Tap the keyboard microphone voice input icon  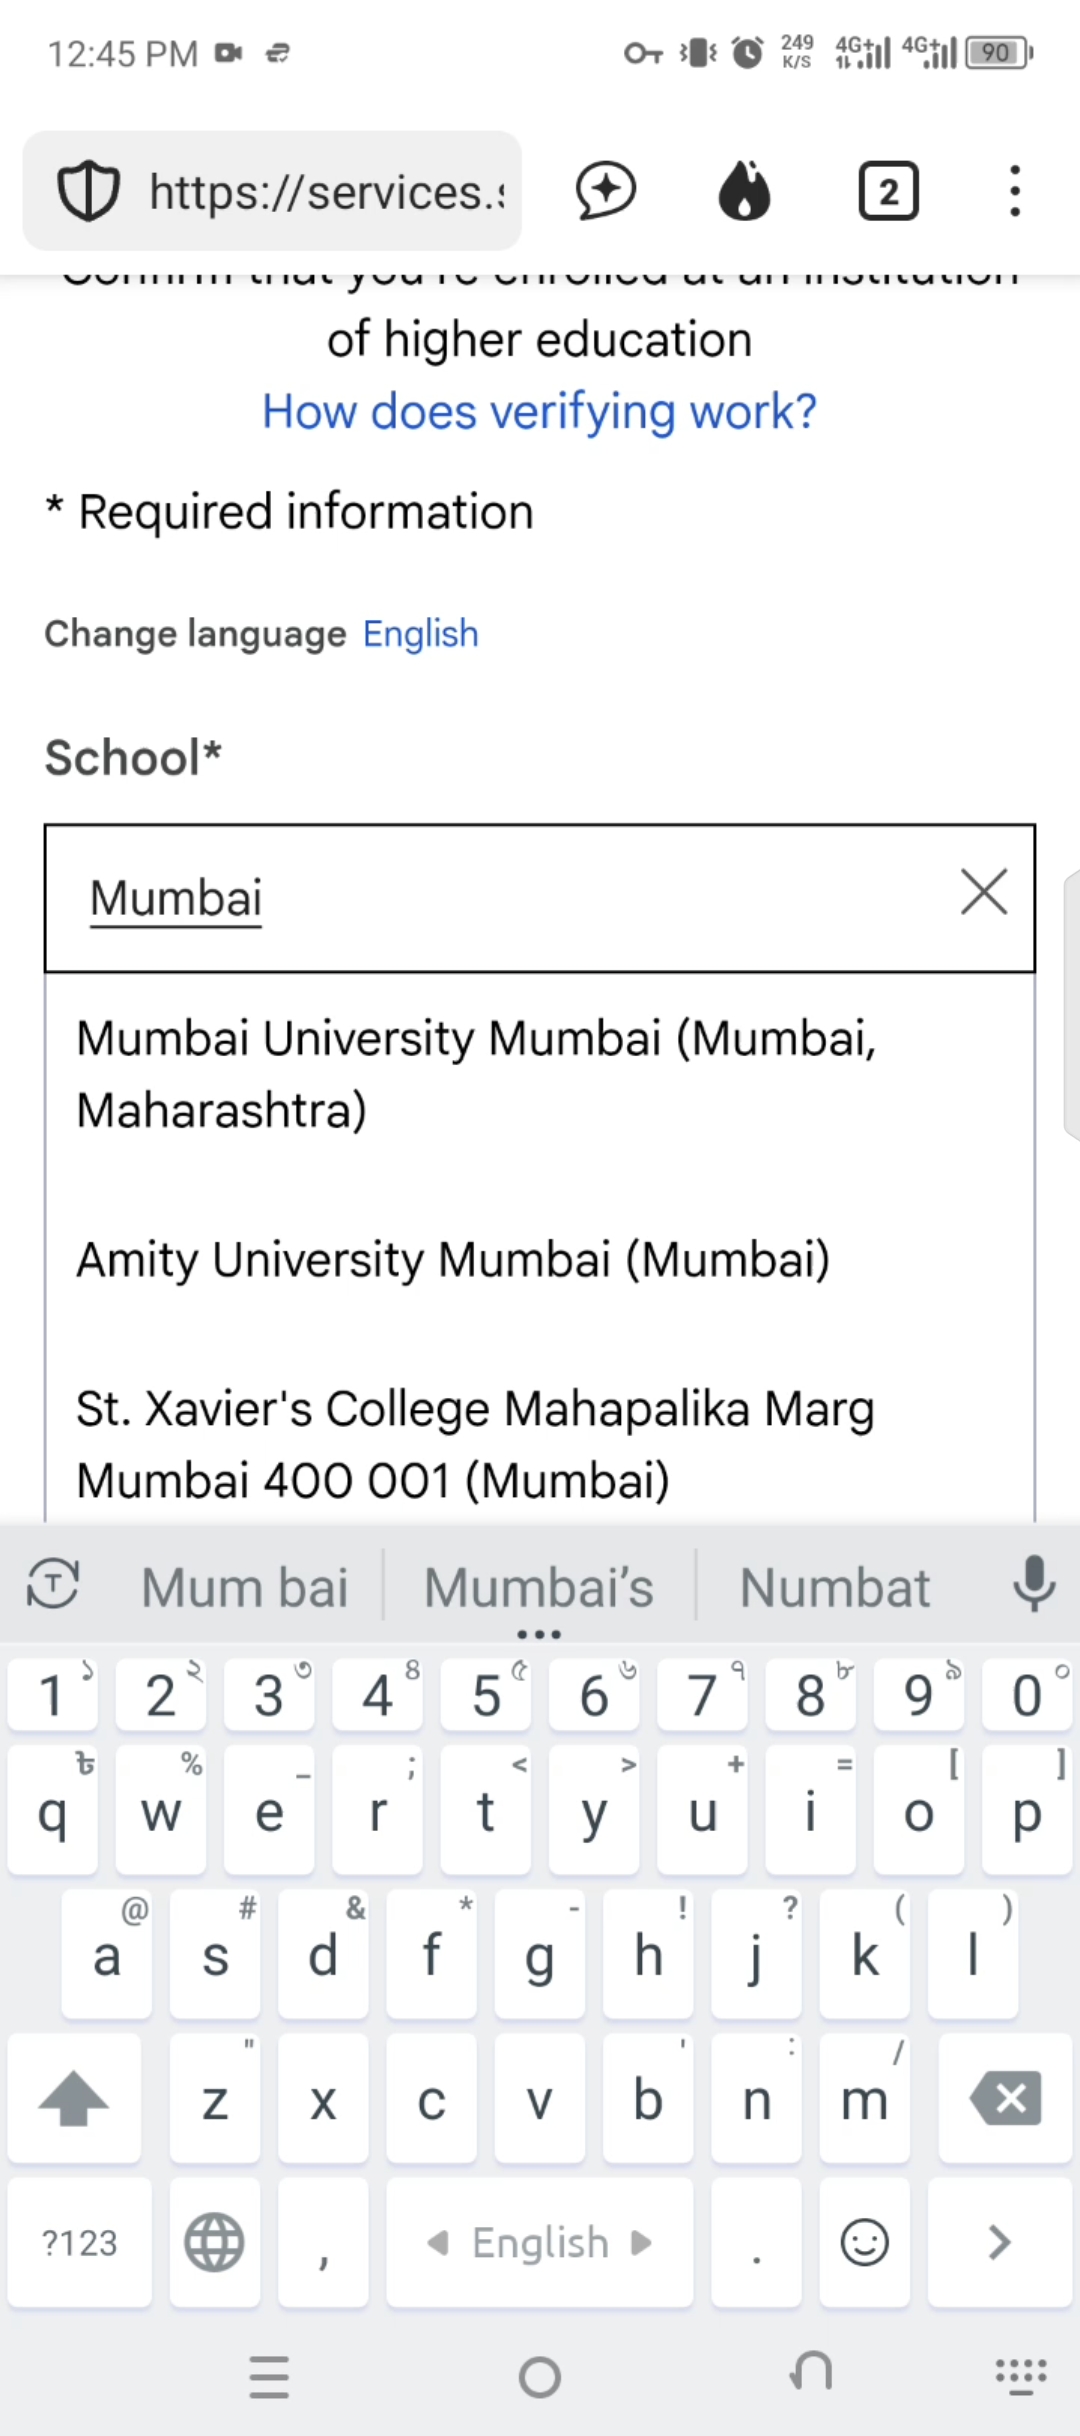coord(1034,1585)
